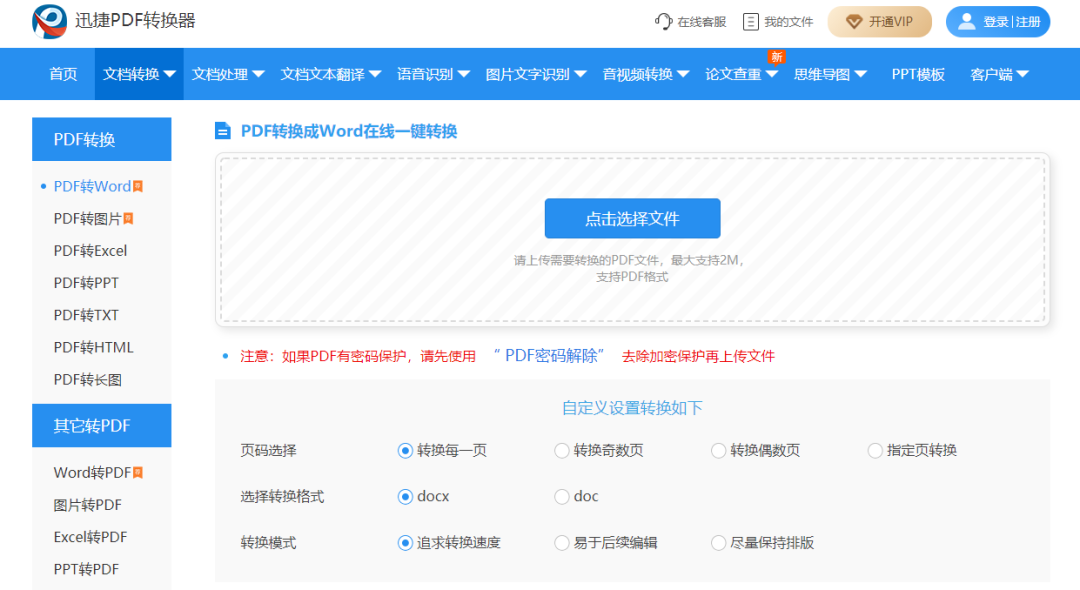Viewport: 1080px width, 590px height.
Task: Open the PPT模板 menu item
Action: pyautogui.click(x=917, y=73)
